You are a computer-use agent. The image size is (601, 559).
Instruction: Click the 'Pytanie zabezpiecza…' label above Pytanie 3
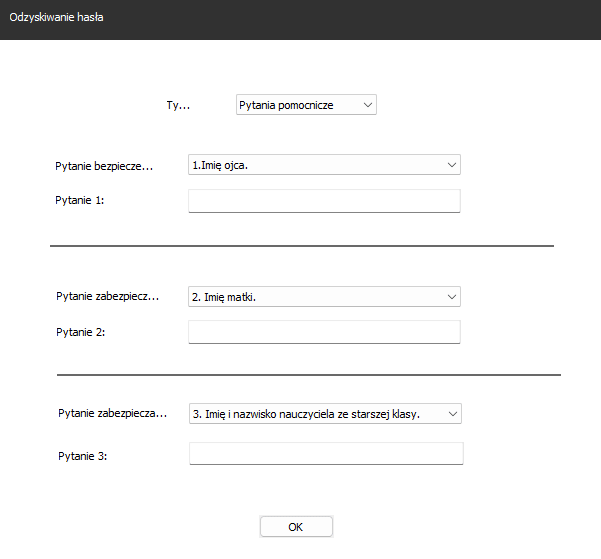click(x=113, y=413)
